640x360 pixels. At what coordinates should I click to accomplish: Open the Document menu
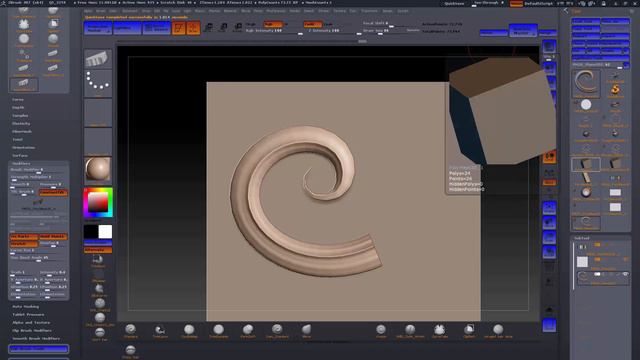tap(130, 11)
